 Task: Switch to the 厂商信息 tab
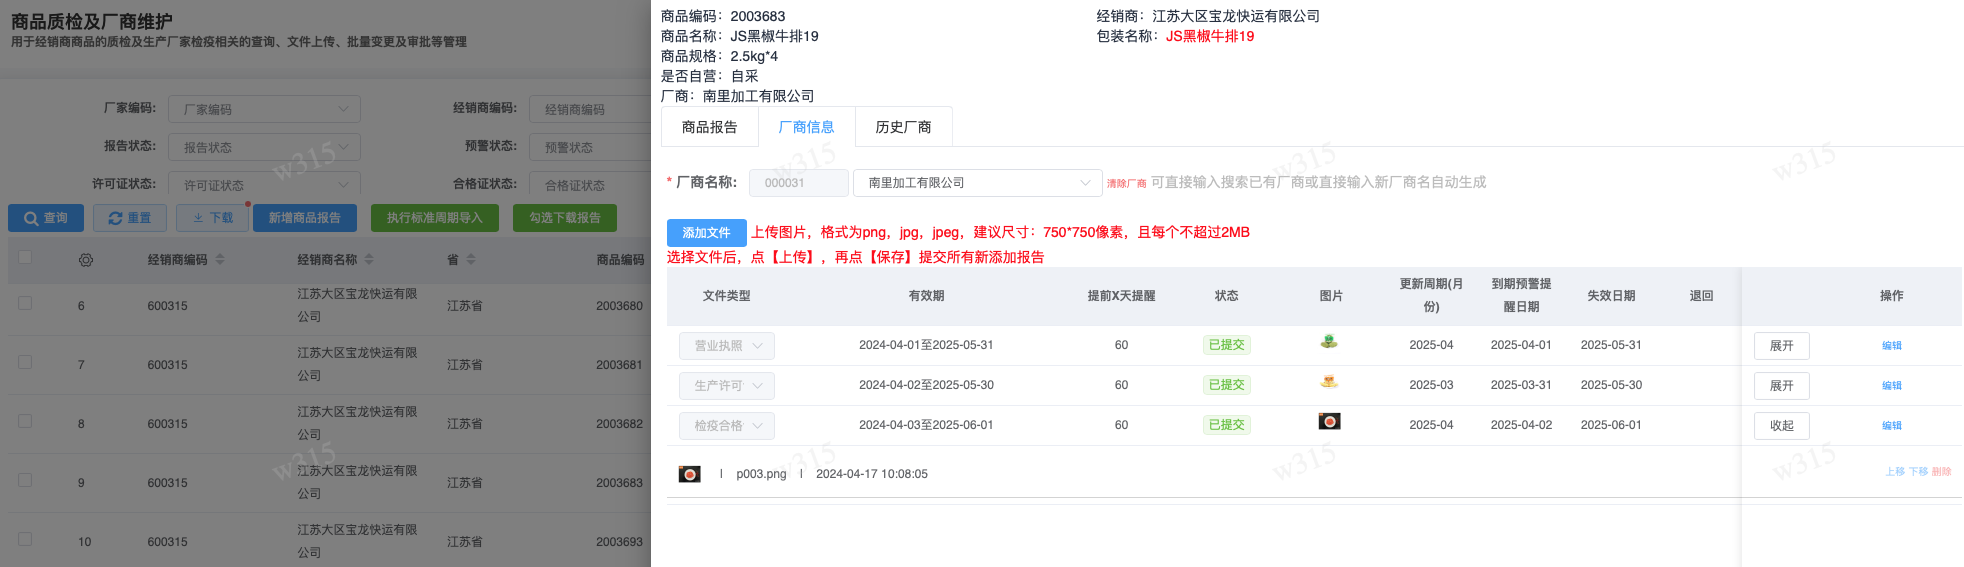tap(806, 127)
